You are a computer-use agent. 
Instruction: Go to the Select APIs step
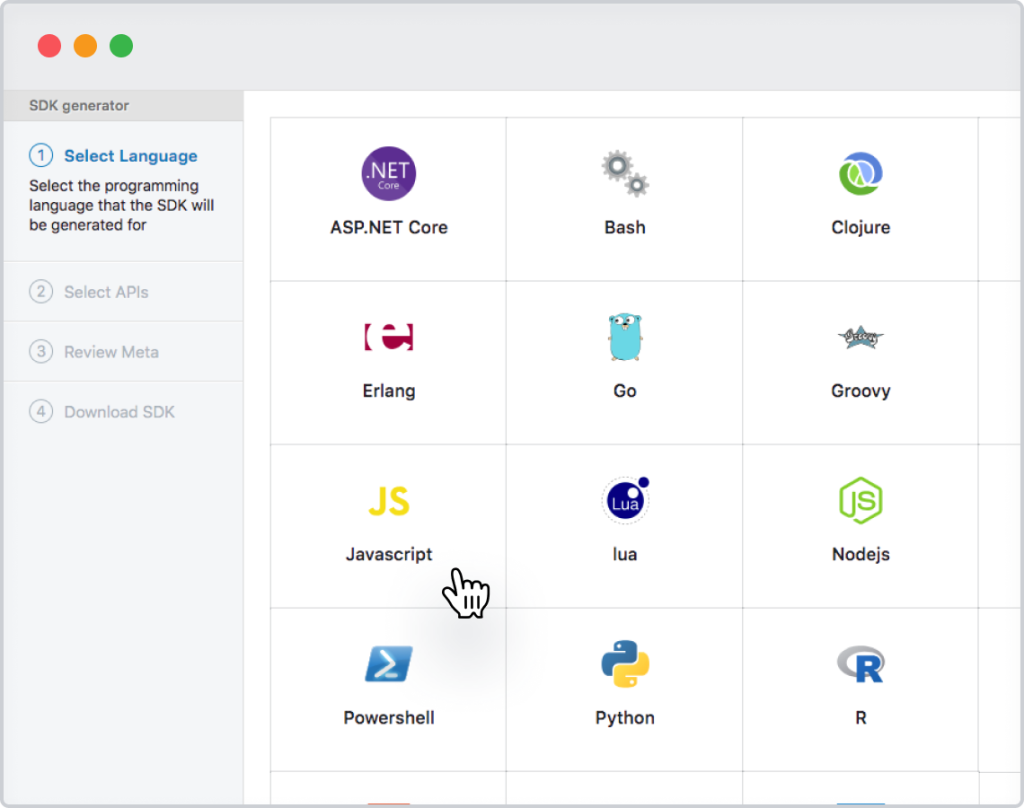pos(106,292)
